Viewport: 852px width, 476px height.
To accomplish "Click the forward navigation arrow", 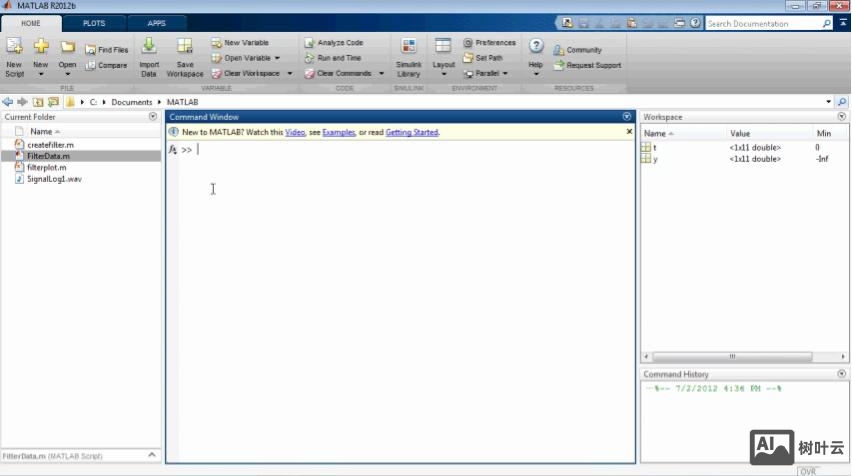I will coord(22,102).
